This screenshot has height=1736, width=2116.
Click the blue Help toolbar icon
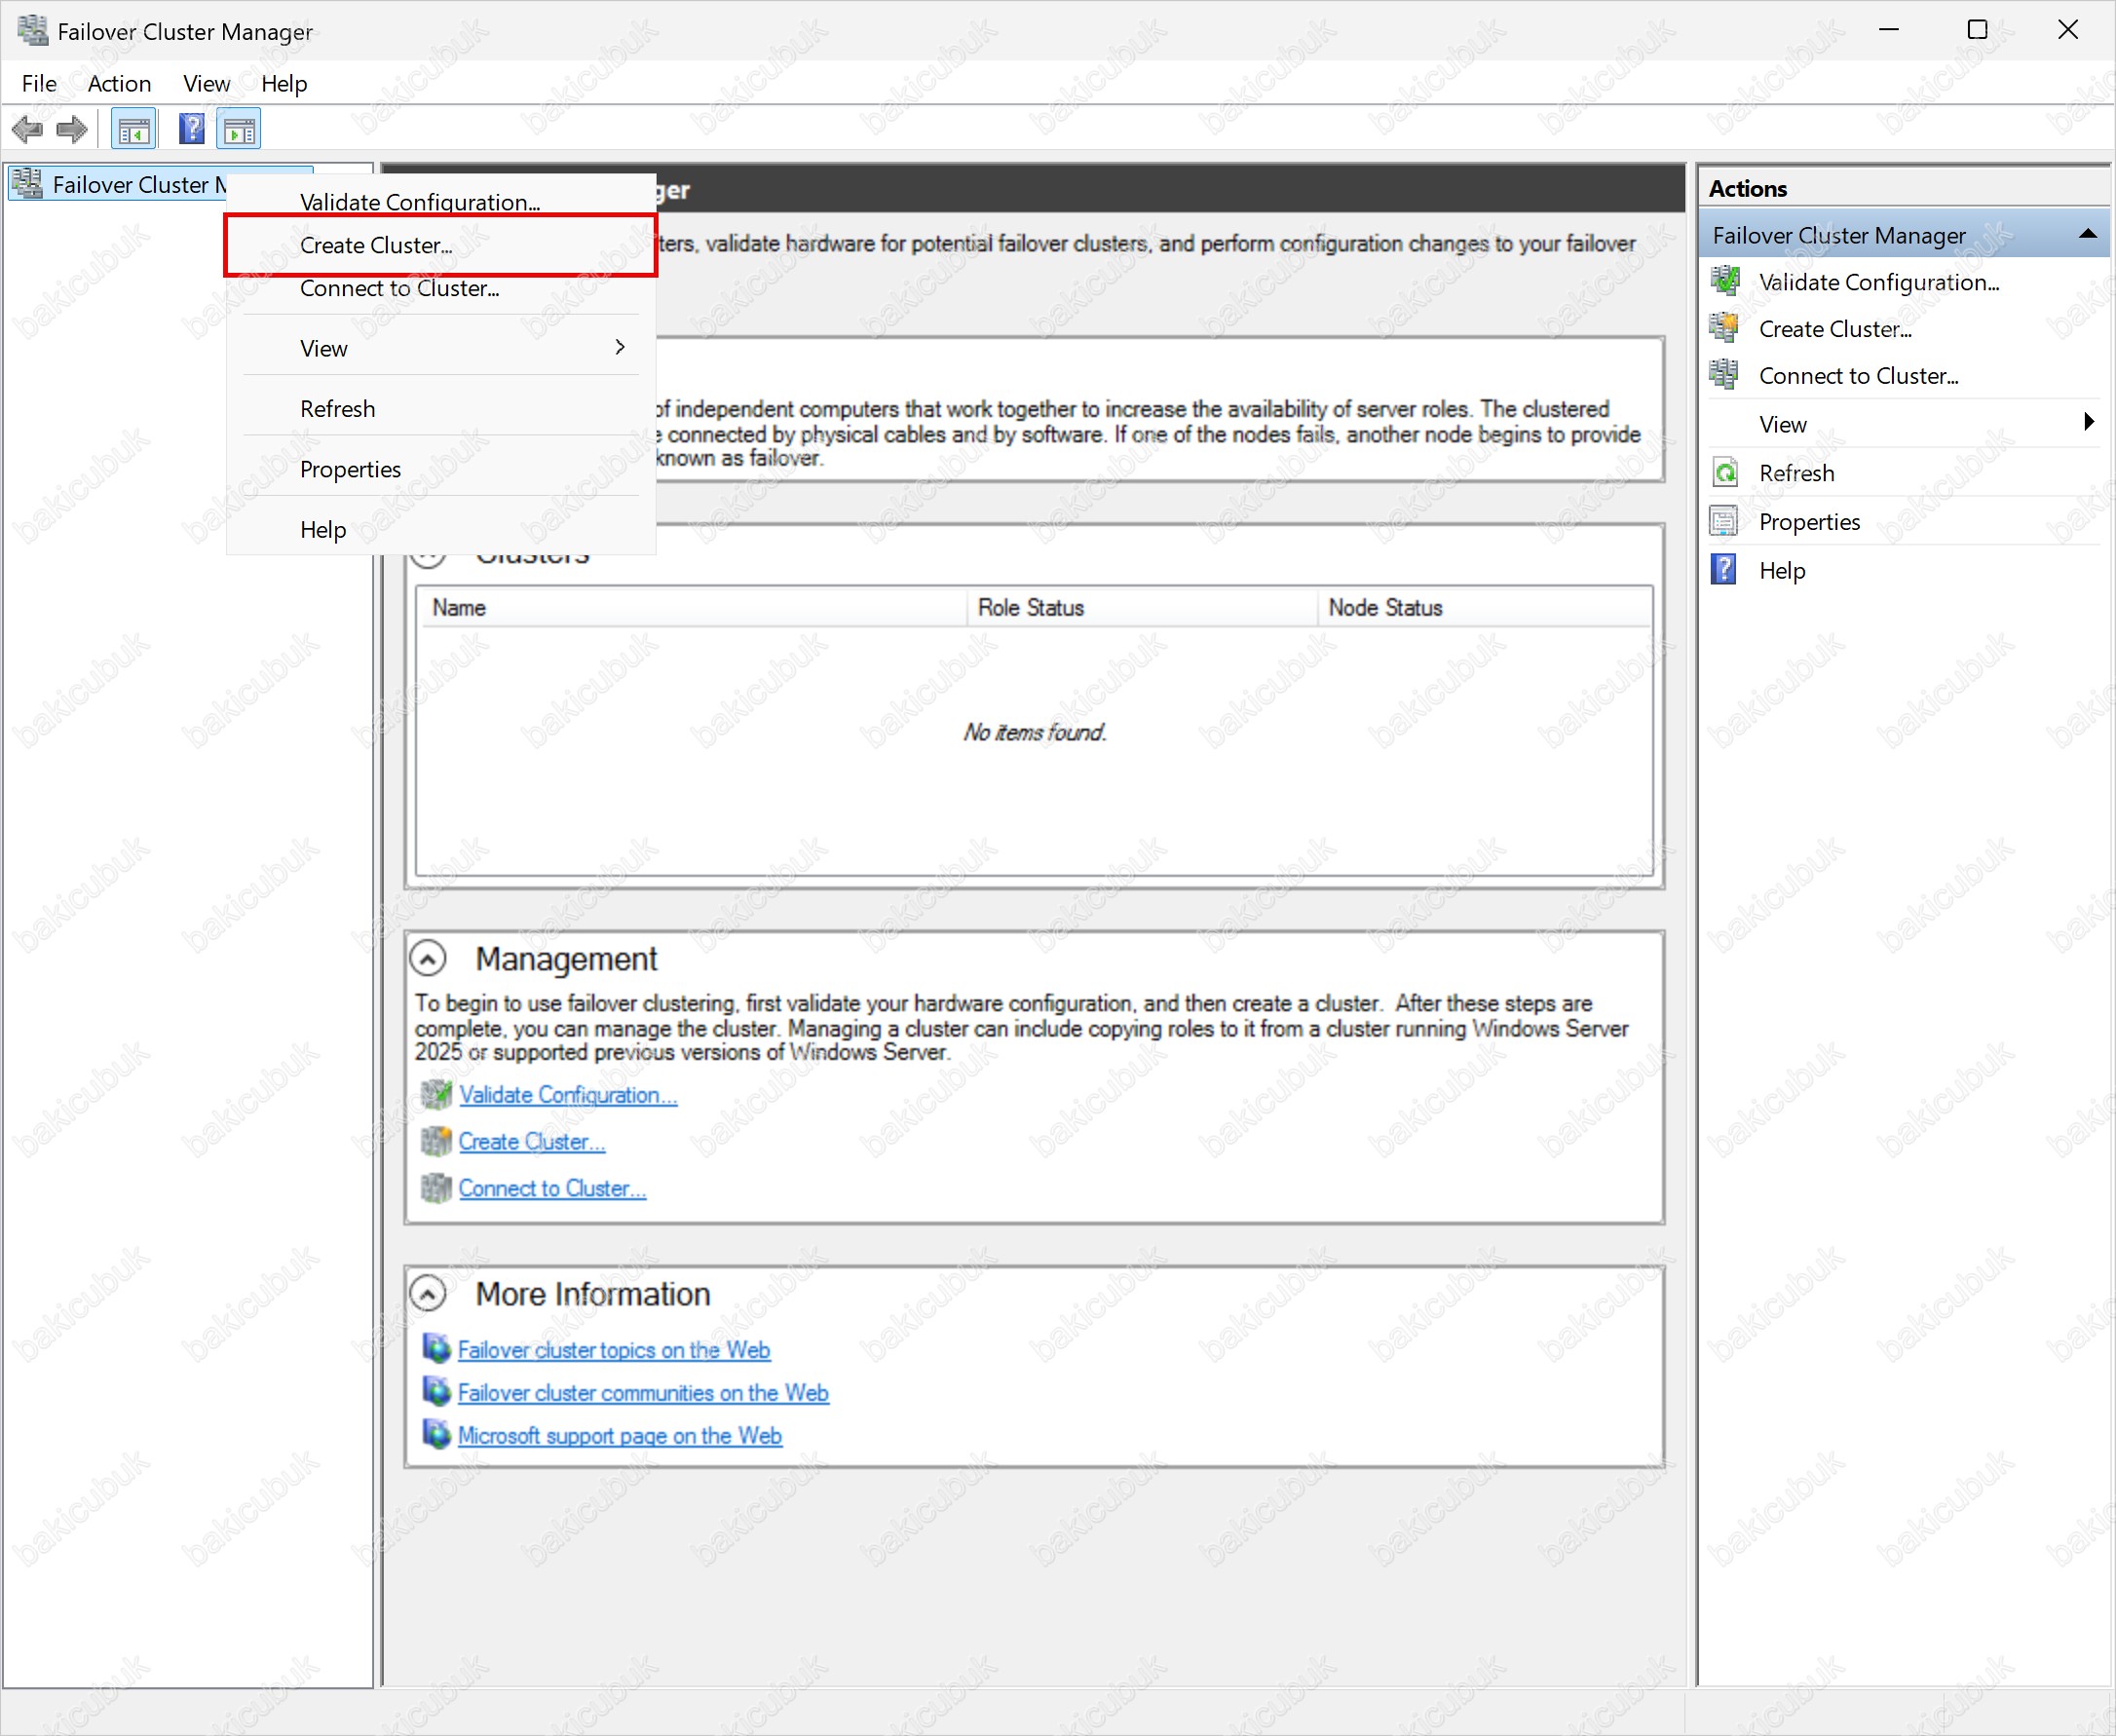click(191, 130)
